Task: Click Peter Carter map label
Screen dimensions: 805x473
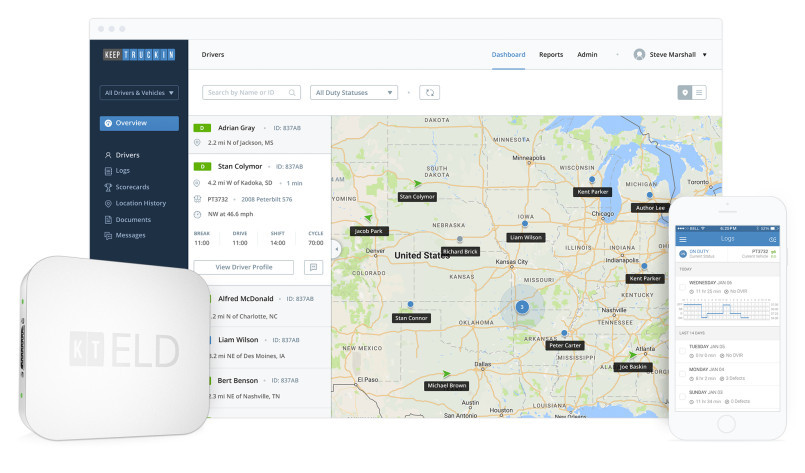Action: [x=565, y=346]
